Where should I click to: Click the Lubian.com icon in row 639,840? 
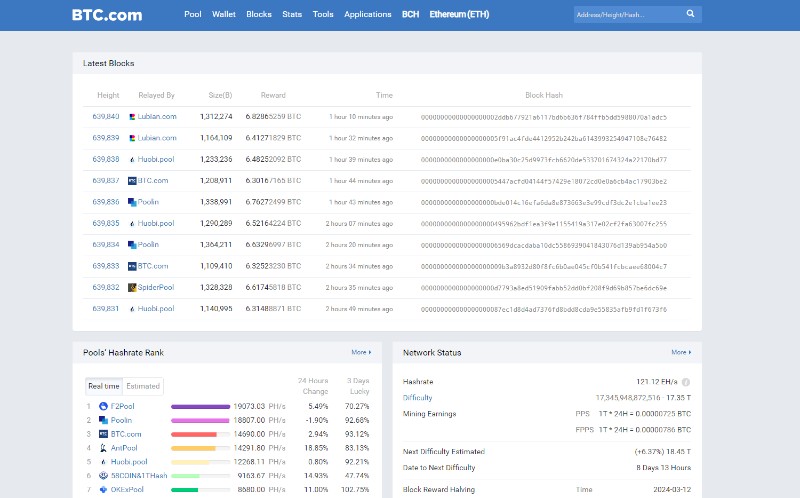coord(132,117)
